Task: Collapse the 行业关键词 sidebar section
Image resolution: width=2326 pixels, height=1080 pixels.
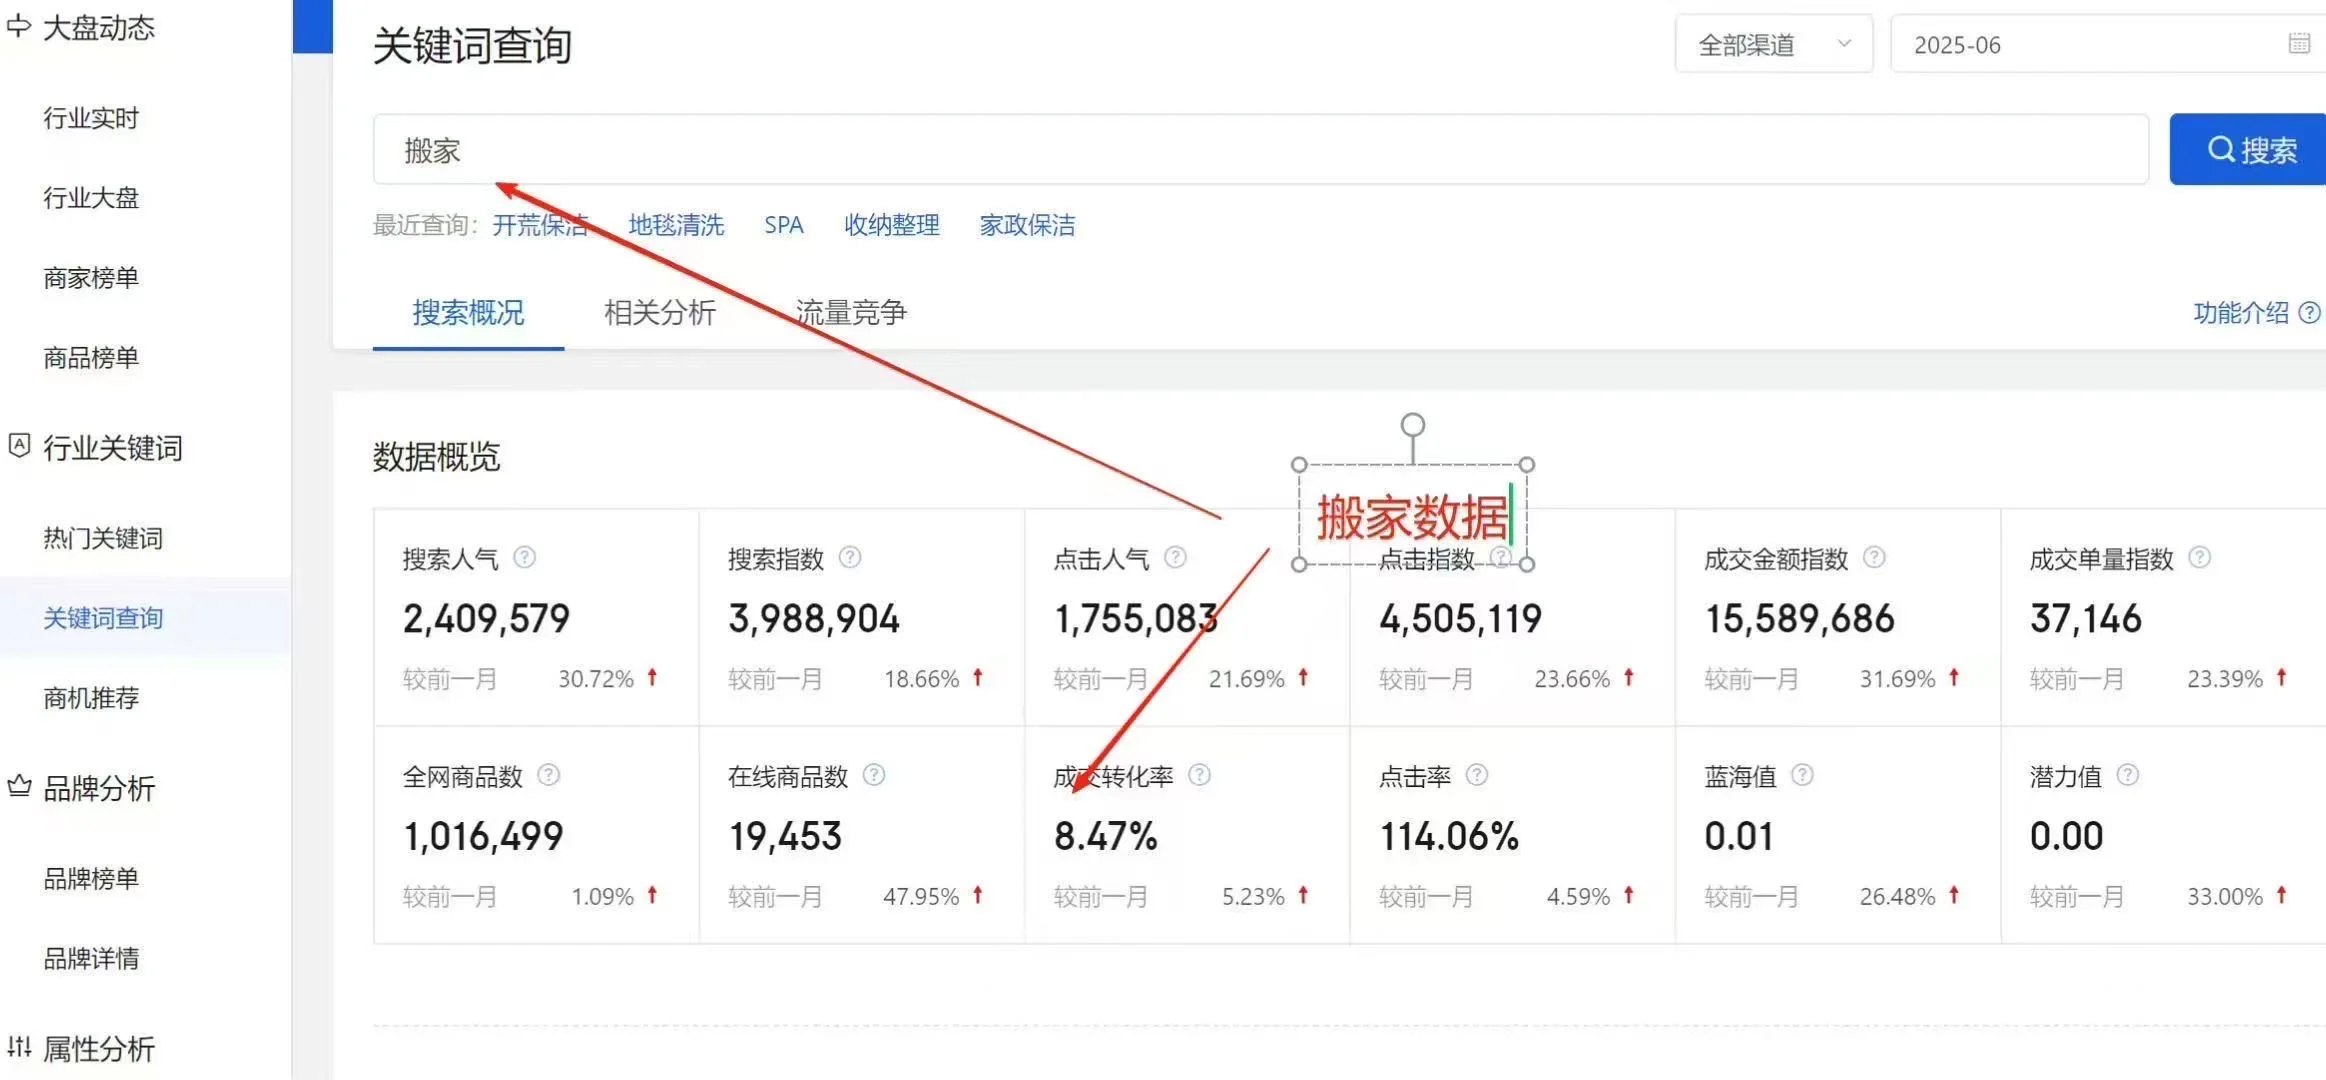Action: click(x=112, y=448)
